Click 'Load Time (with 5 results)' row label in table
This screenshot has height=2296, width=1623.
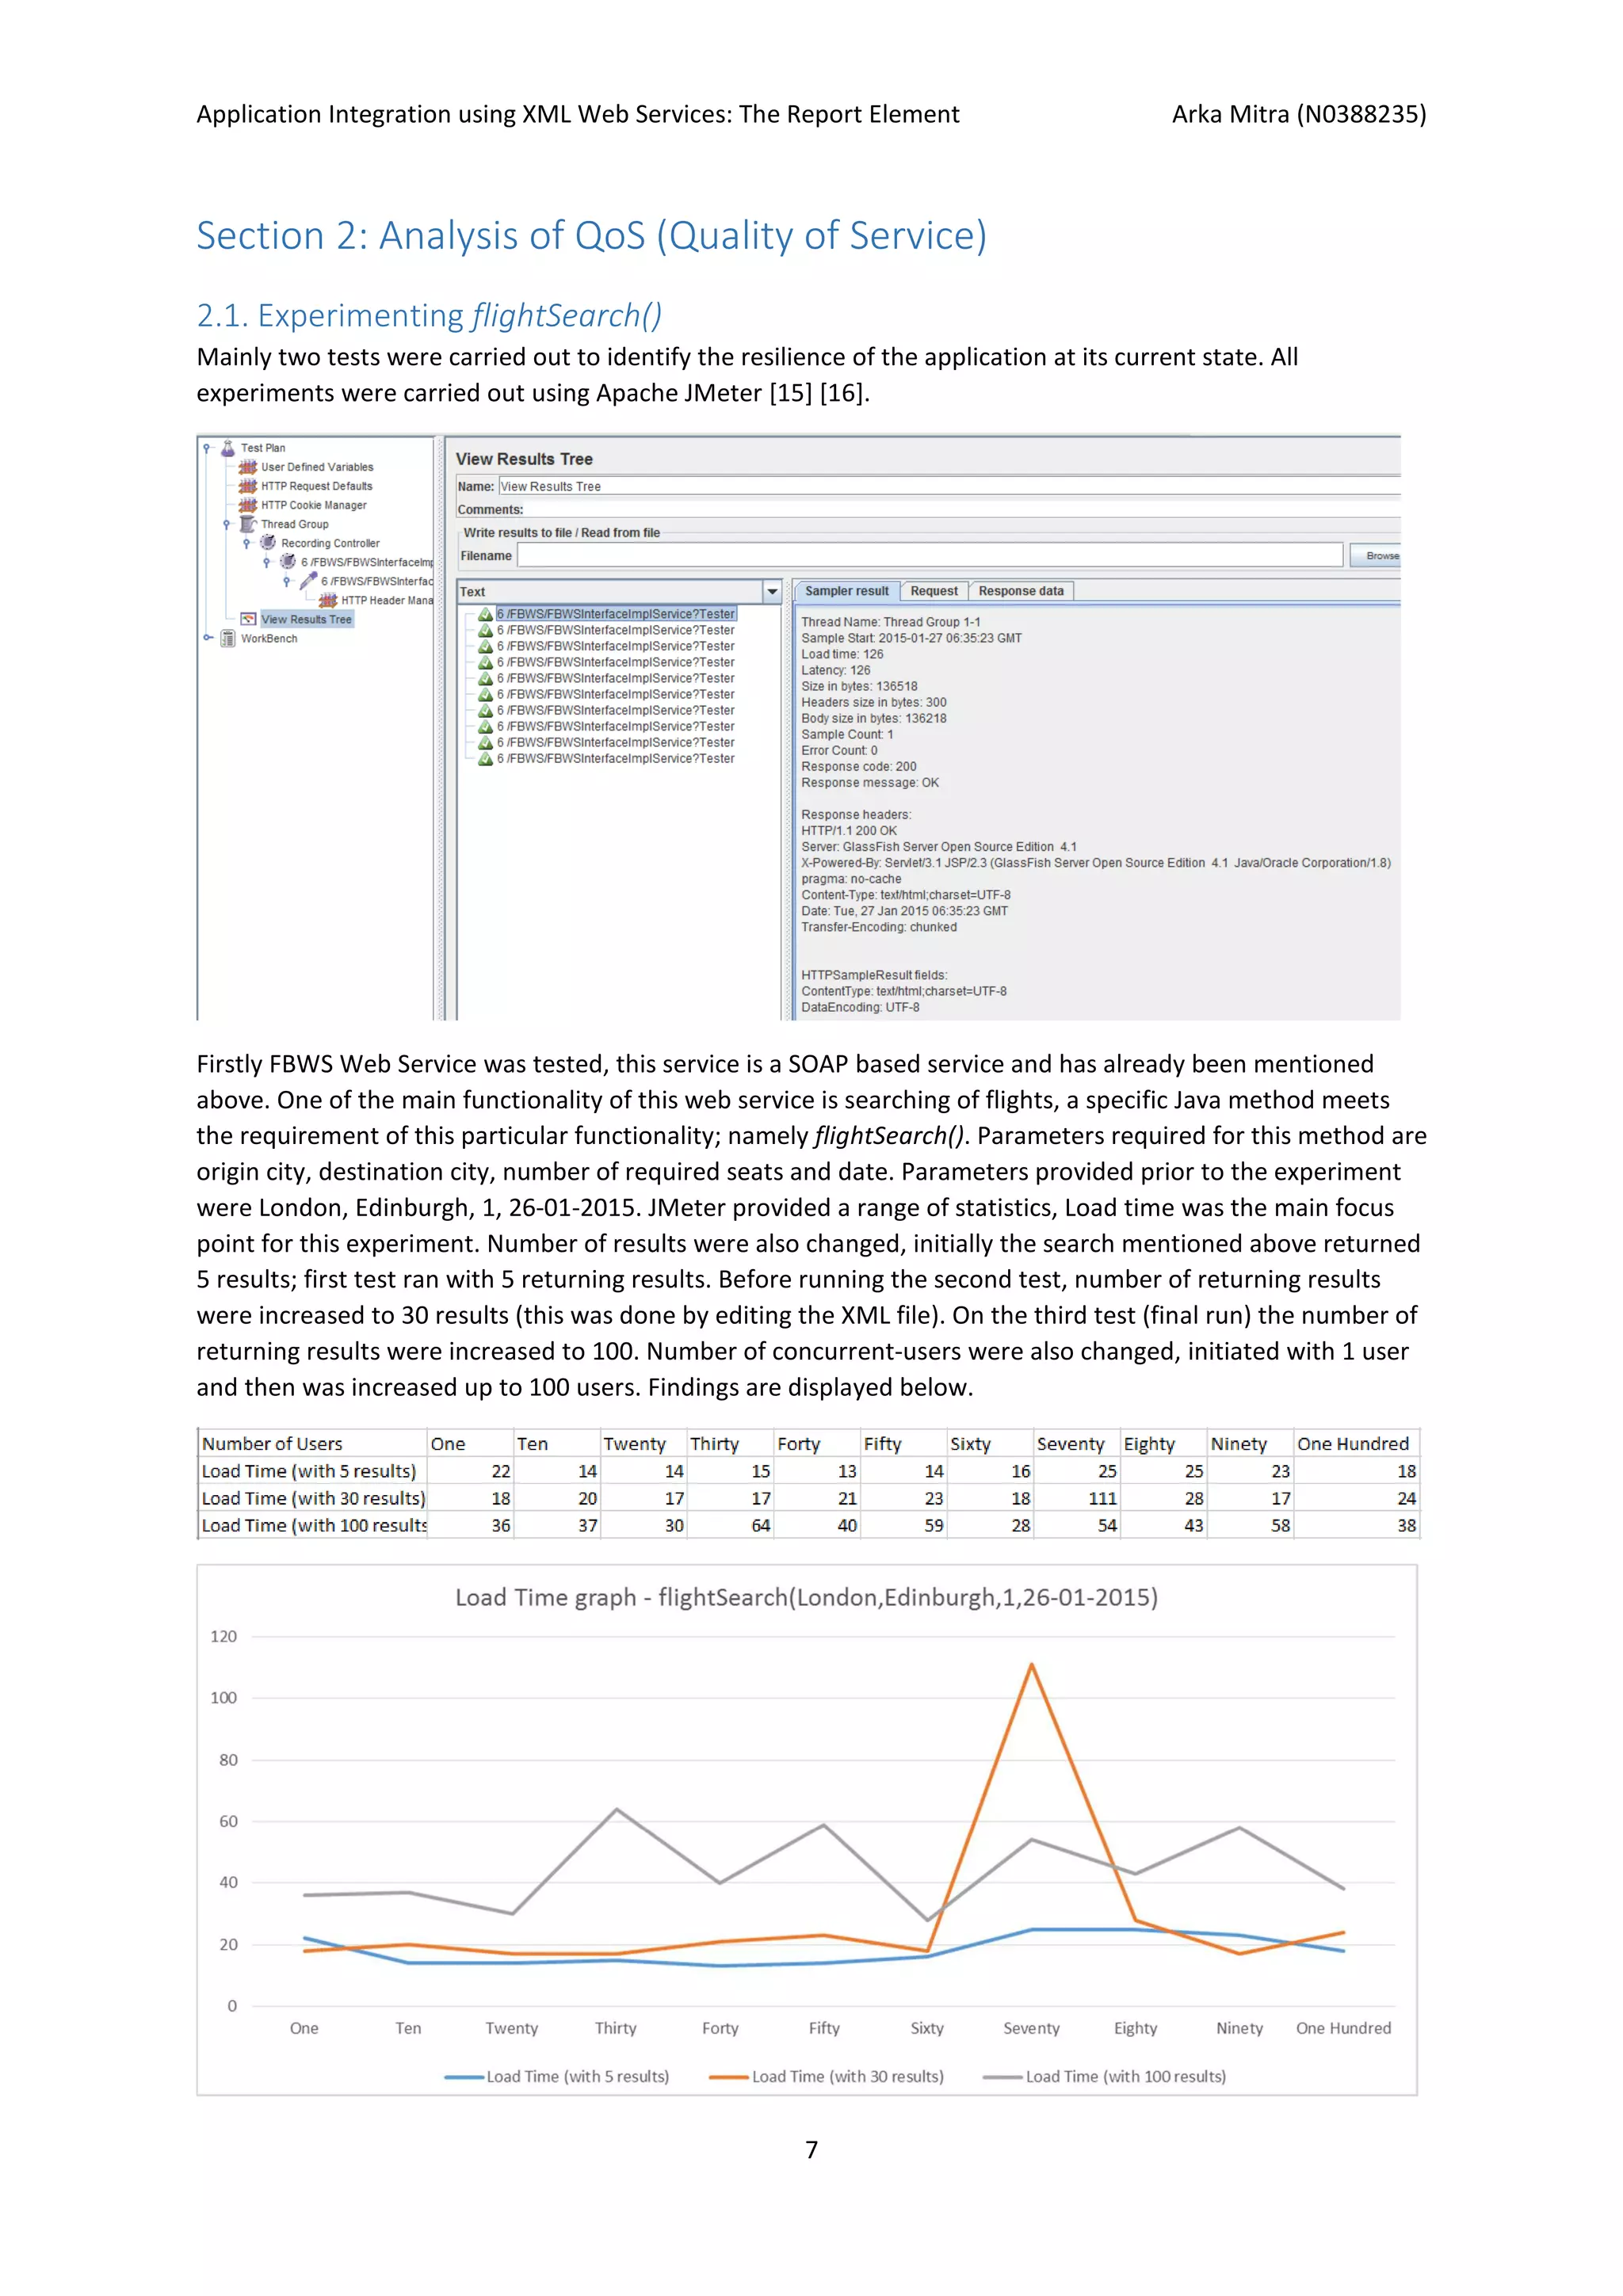[309, 1471]
